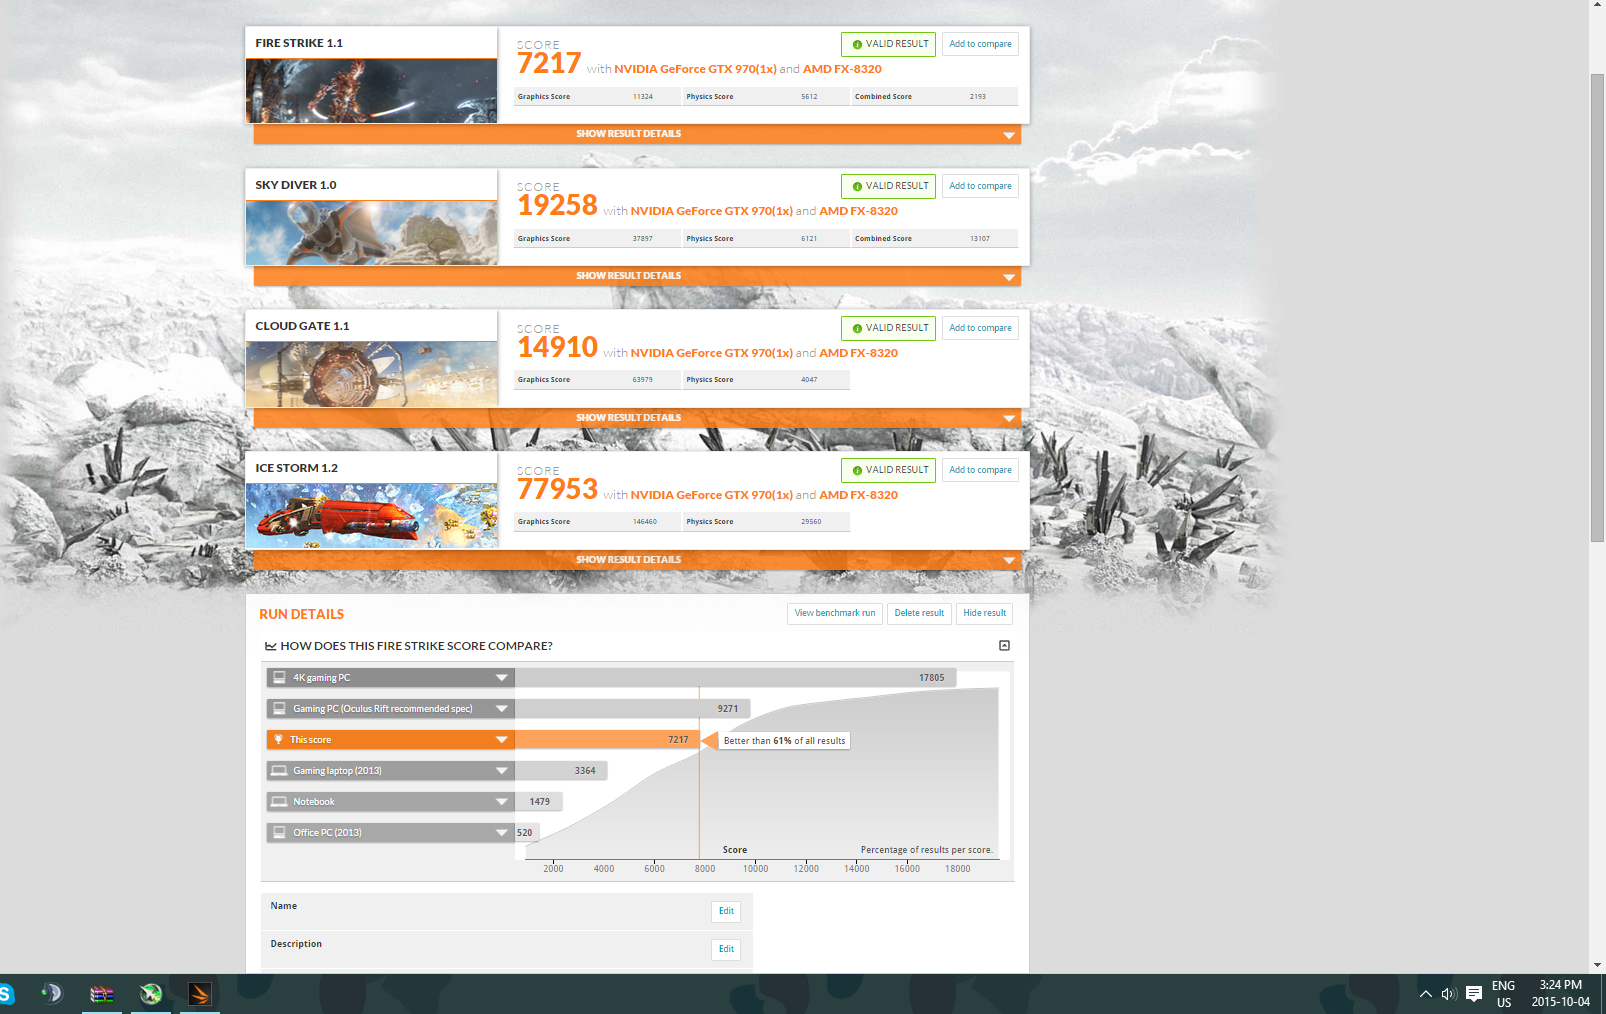Expand the Gaming PC (Oculus Rift) dropdown arrow

502,708
